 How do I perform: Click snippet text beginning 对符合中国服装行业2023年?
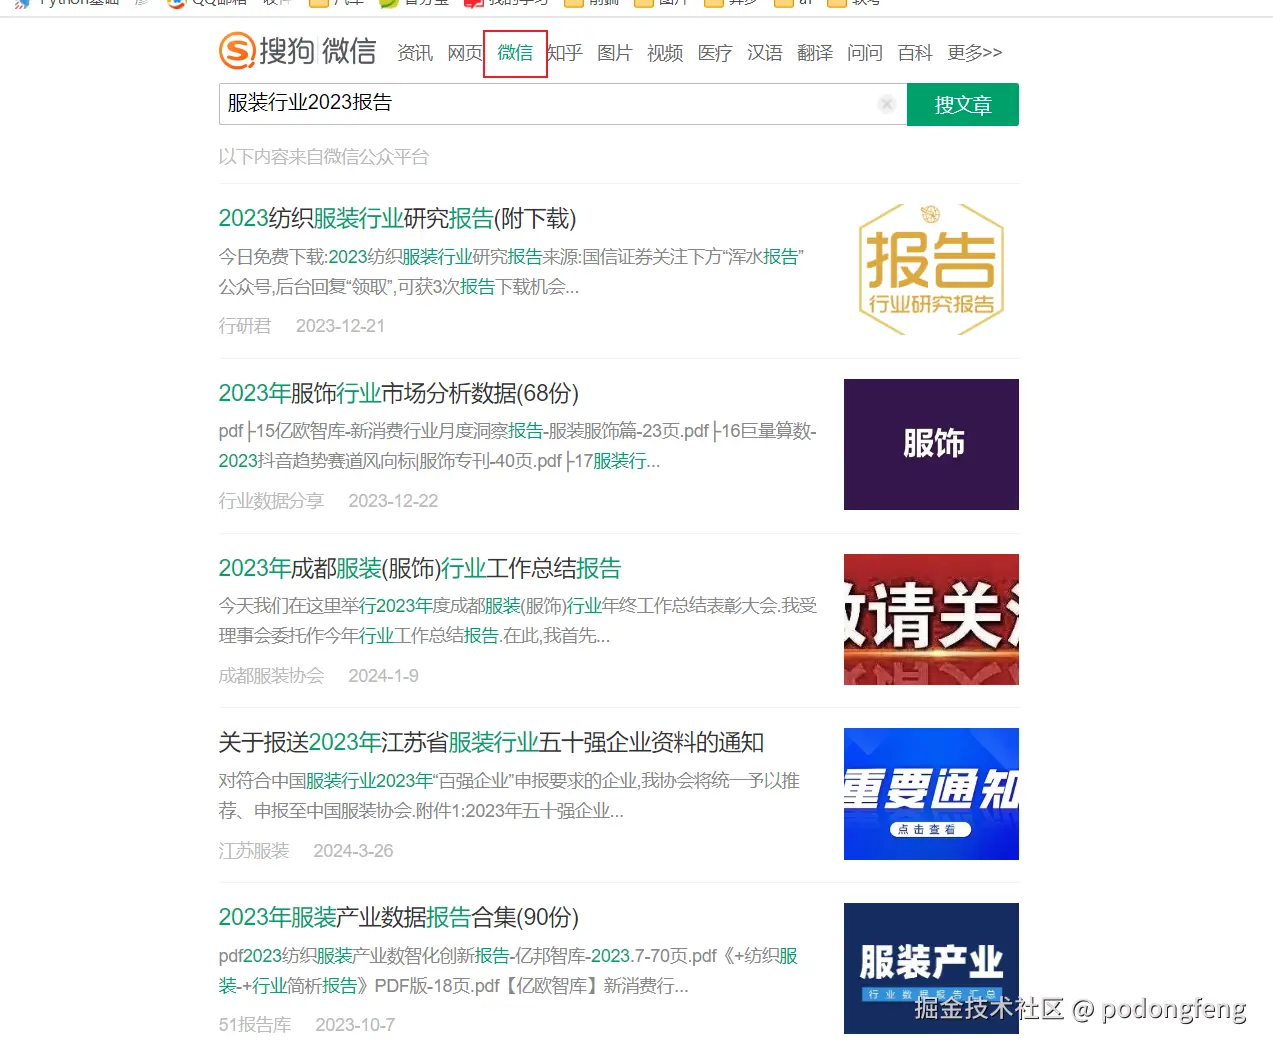point(509,796)
